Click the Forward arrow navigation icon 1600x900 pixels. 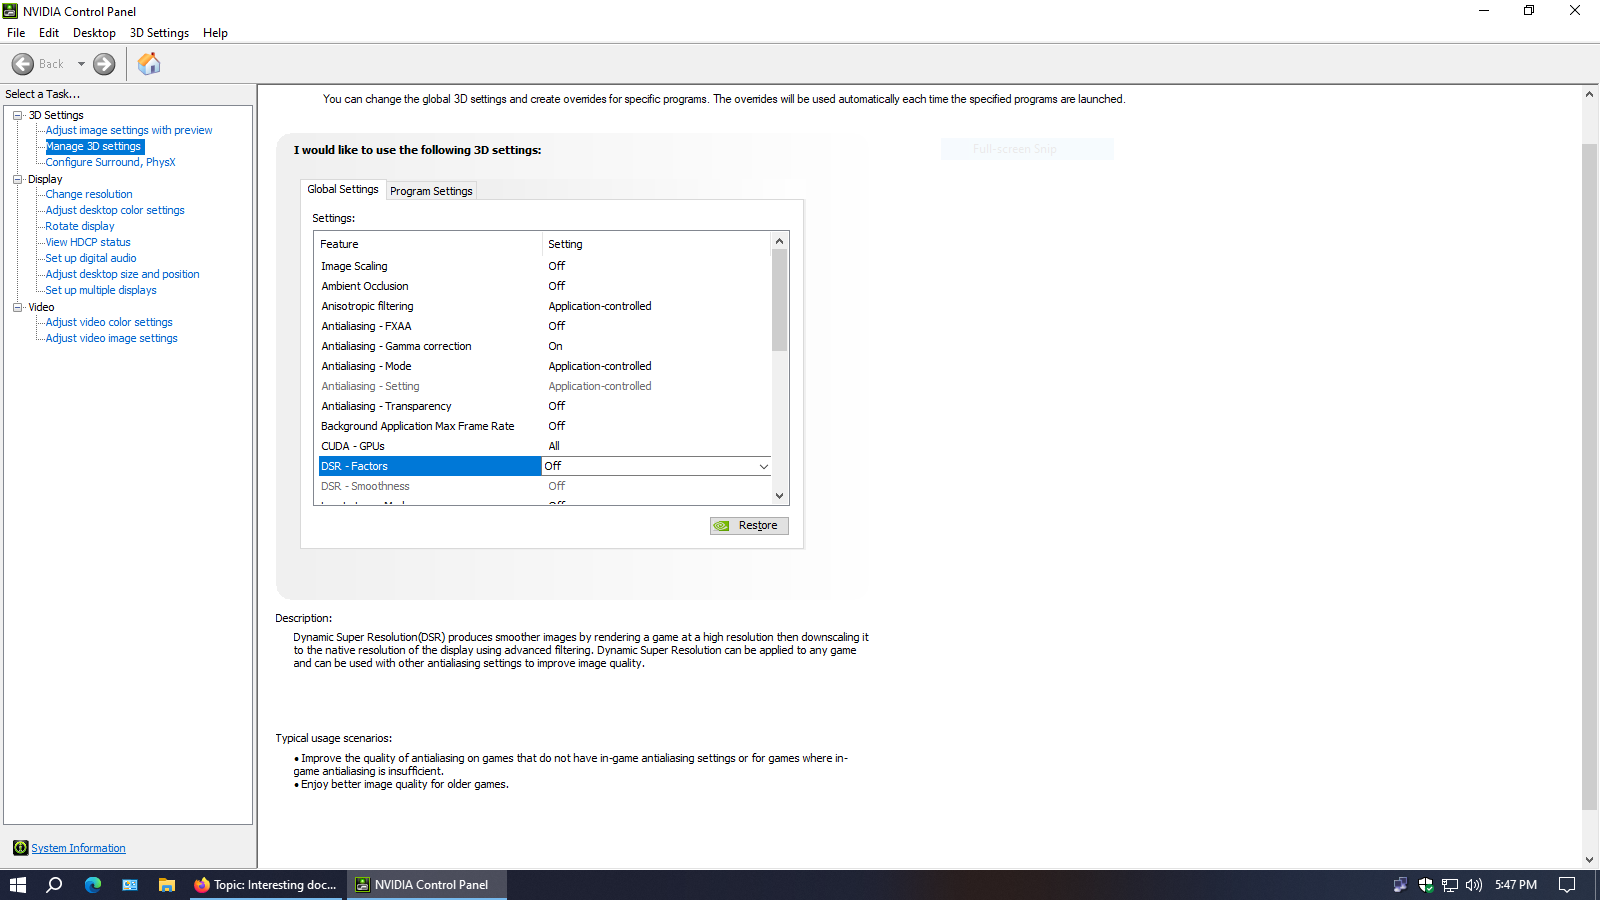(104, 64)
